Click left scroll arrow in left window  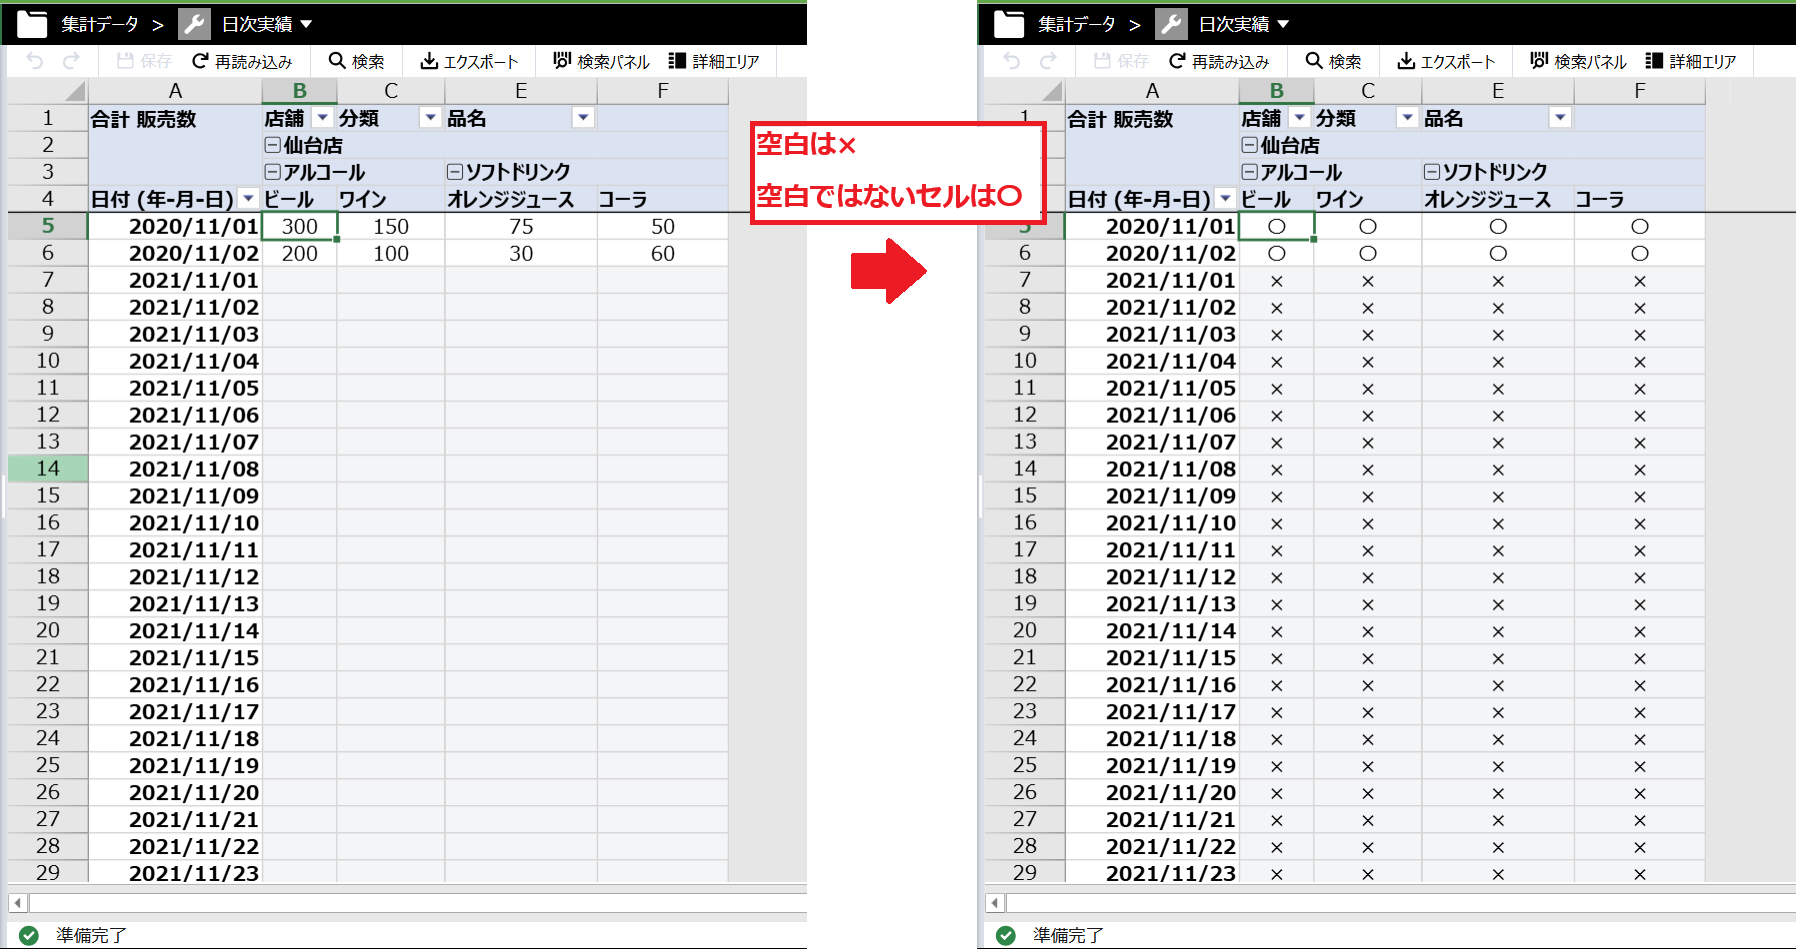click(18, 903)
